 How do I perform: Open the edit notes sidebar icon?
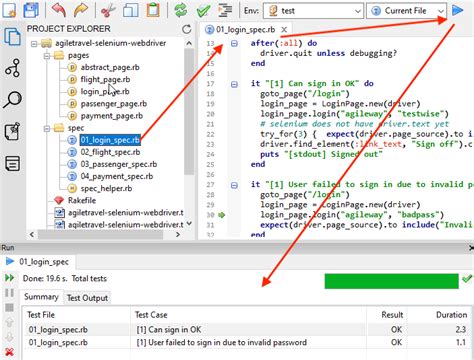click(13, 131)
